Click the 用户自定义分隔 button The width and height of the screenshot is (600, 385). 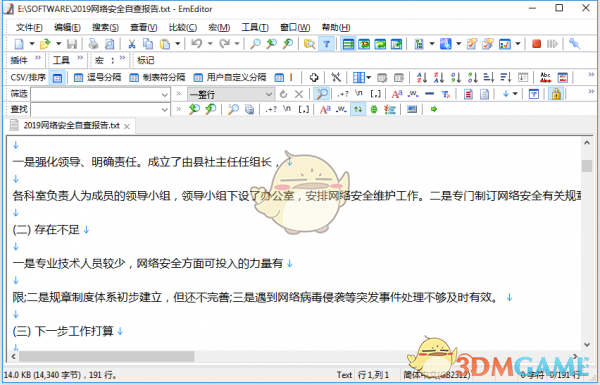click(x=230, y=78)
